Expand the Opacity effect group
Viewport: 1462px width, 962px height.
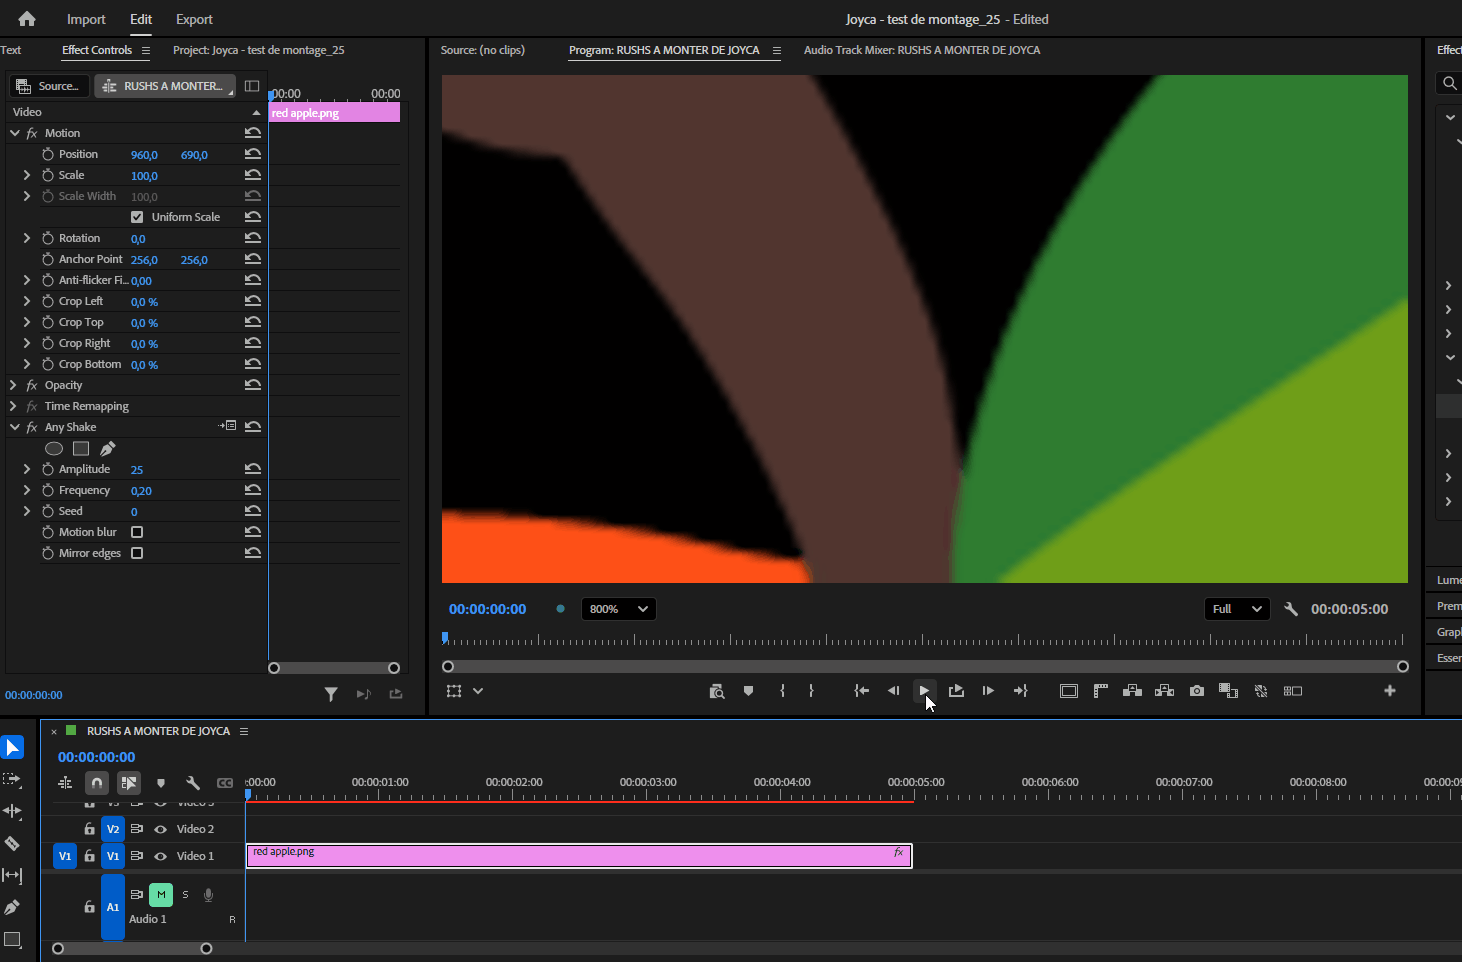(x=13, y=385)
